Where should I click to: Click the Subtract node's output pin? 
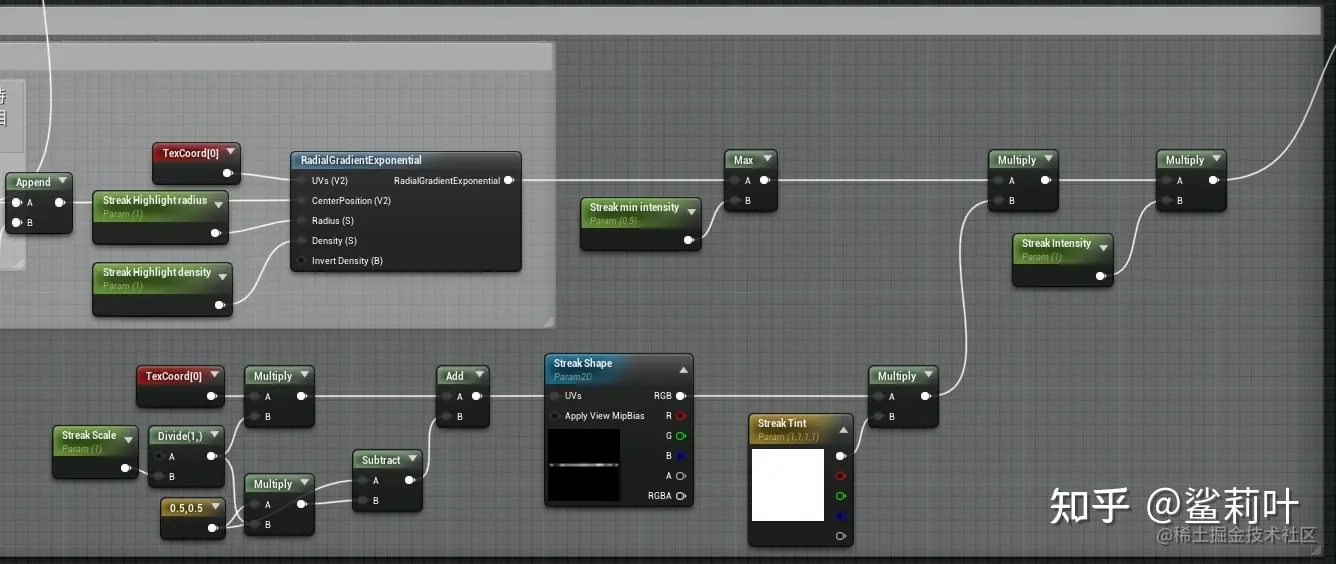(x=409, y=480)
